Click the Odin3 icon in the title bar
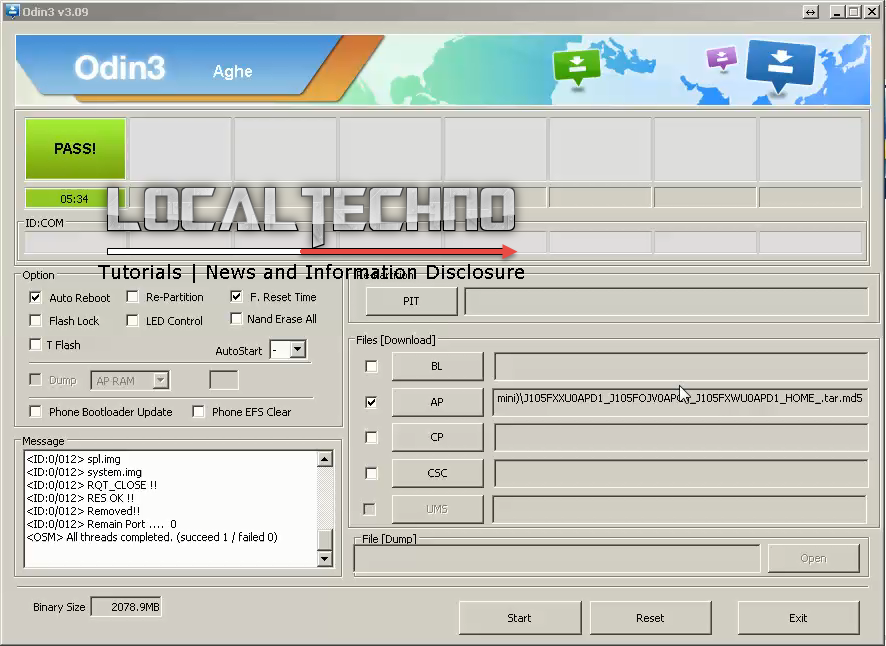The height and width of the screenshot is (646, 886). click(x=12, y=11)
